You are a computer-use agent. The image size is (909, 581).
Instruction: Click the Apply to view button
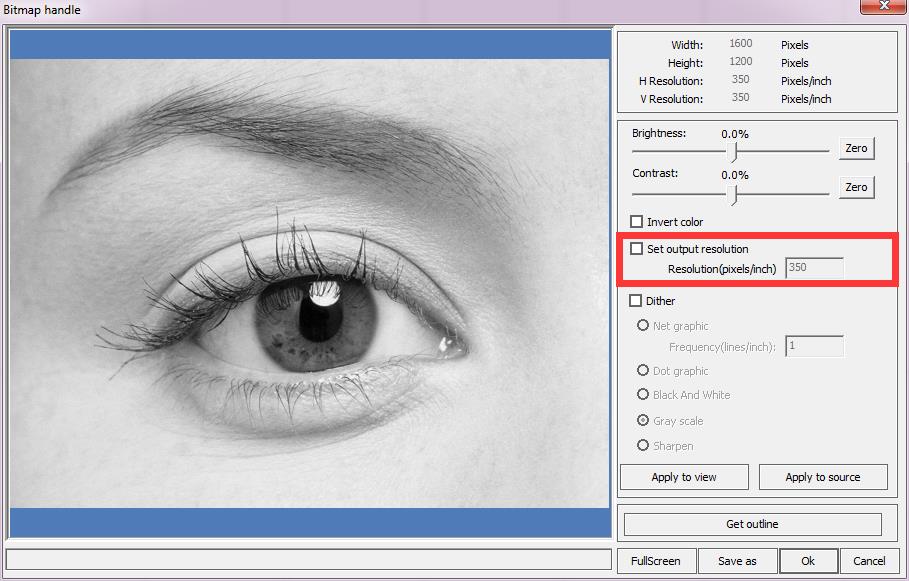684,477
